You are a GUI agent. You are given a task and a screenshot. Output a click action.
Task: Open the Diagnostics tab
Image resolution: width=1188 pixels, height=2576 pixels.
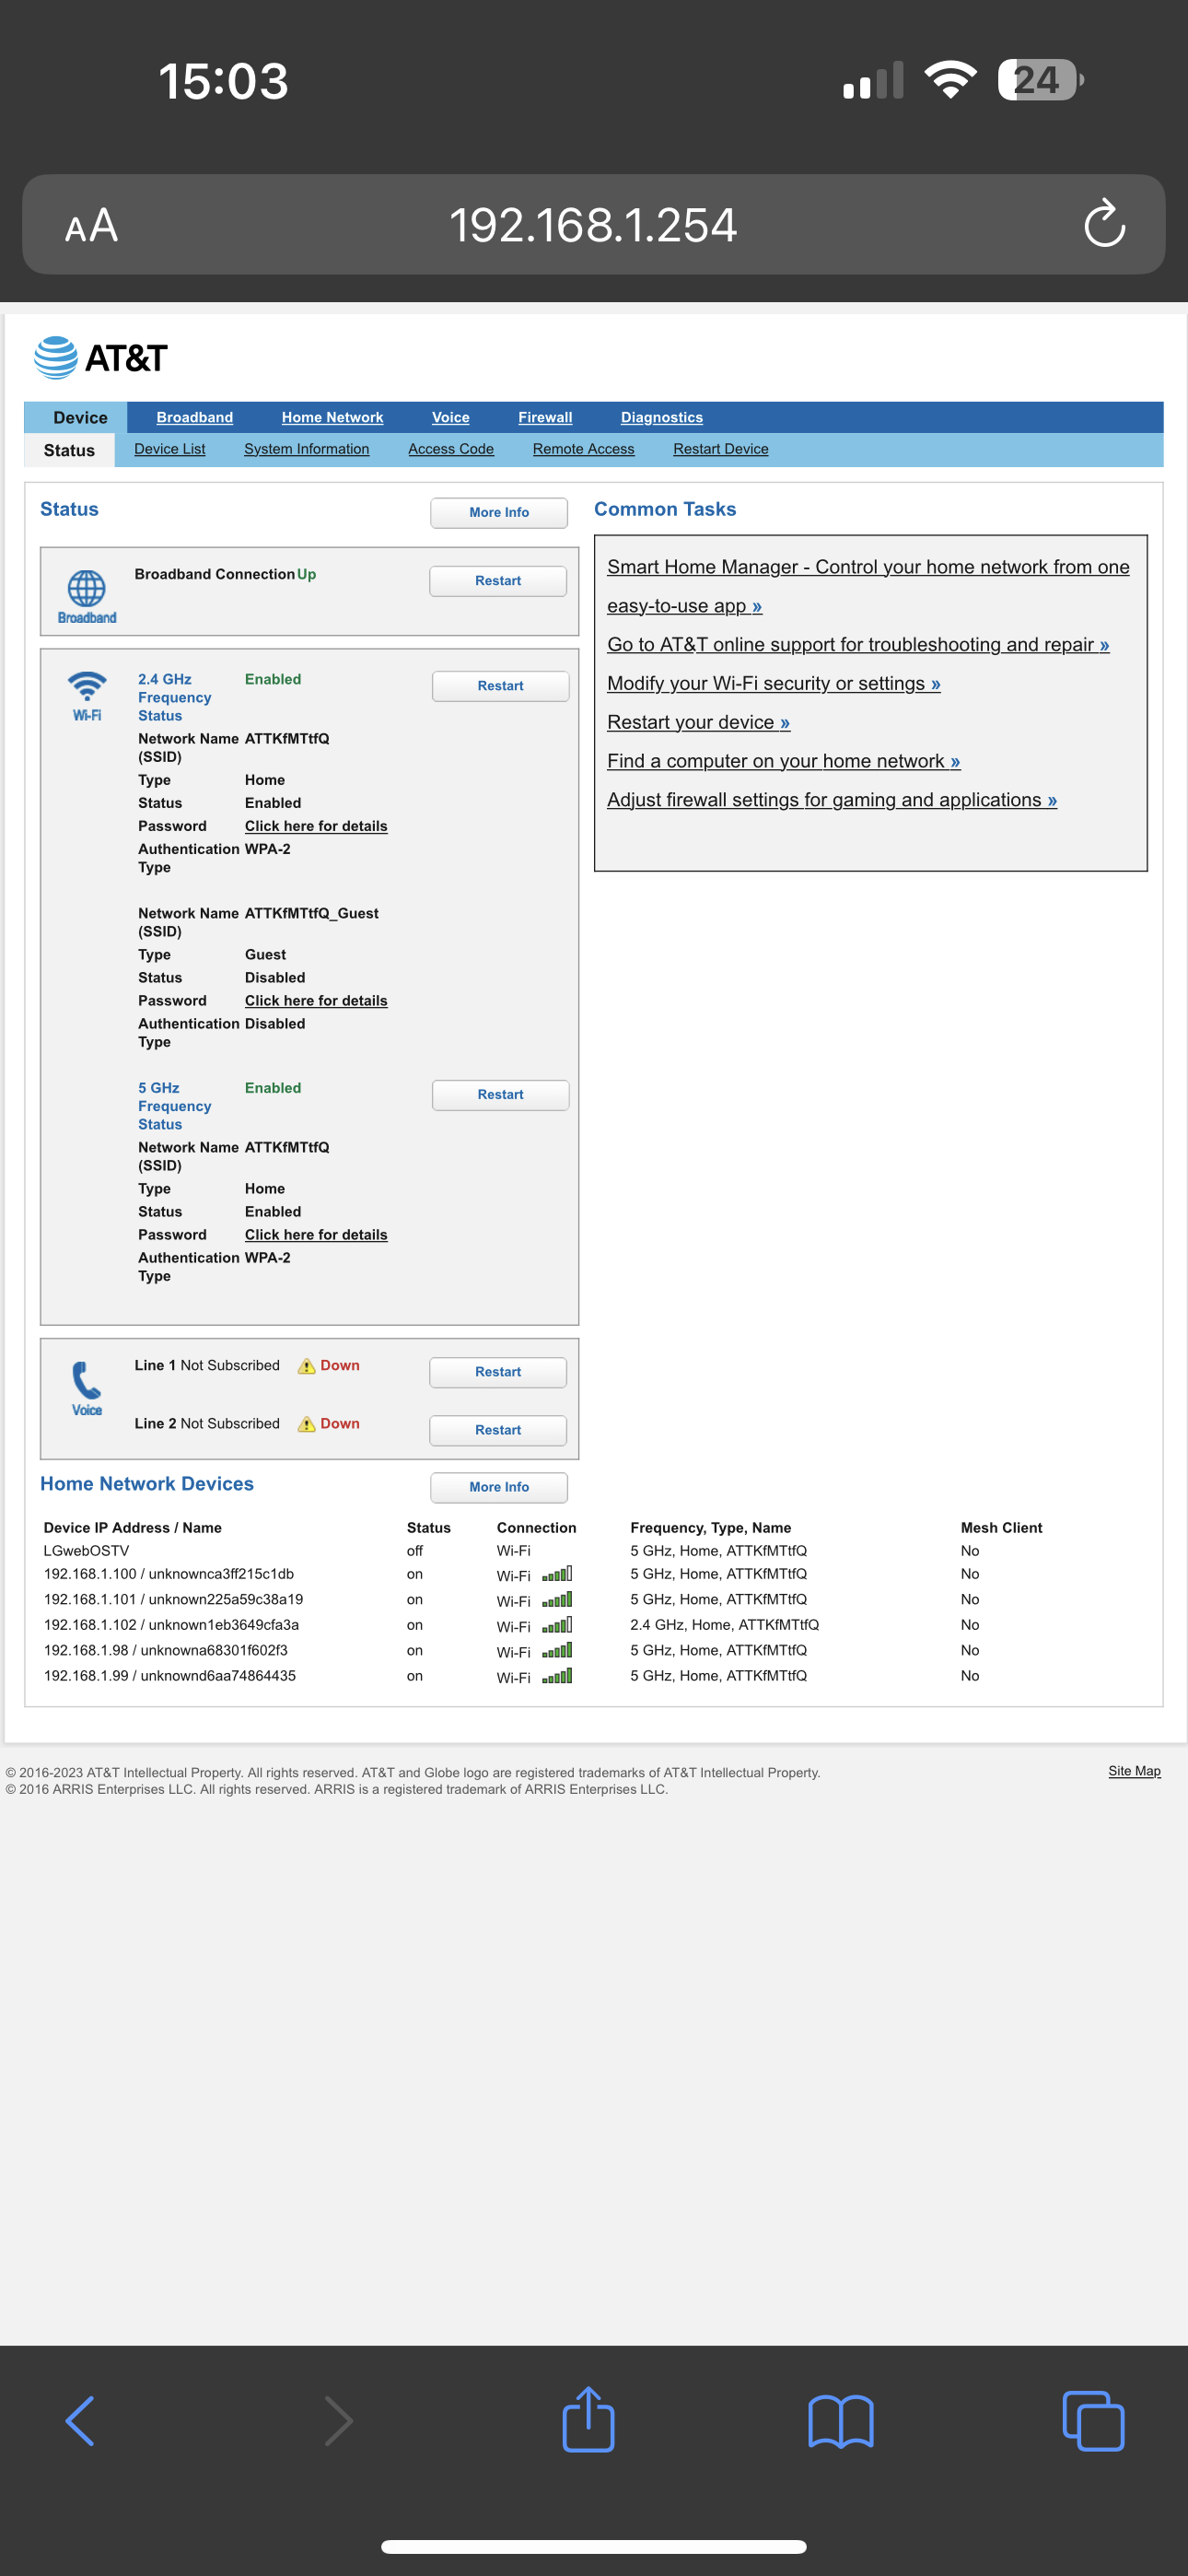[x=661, y=418]
